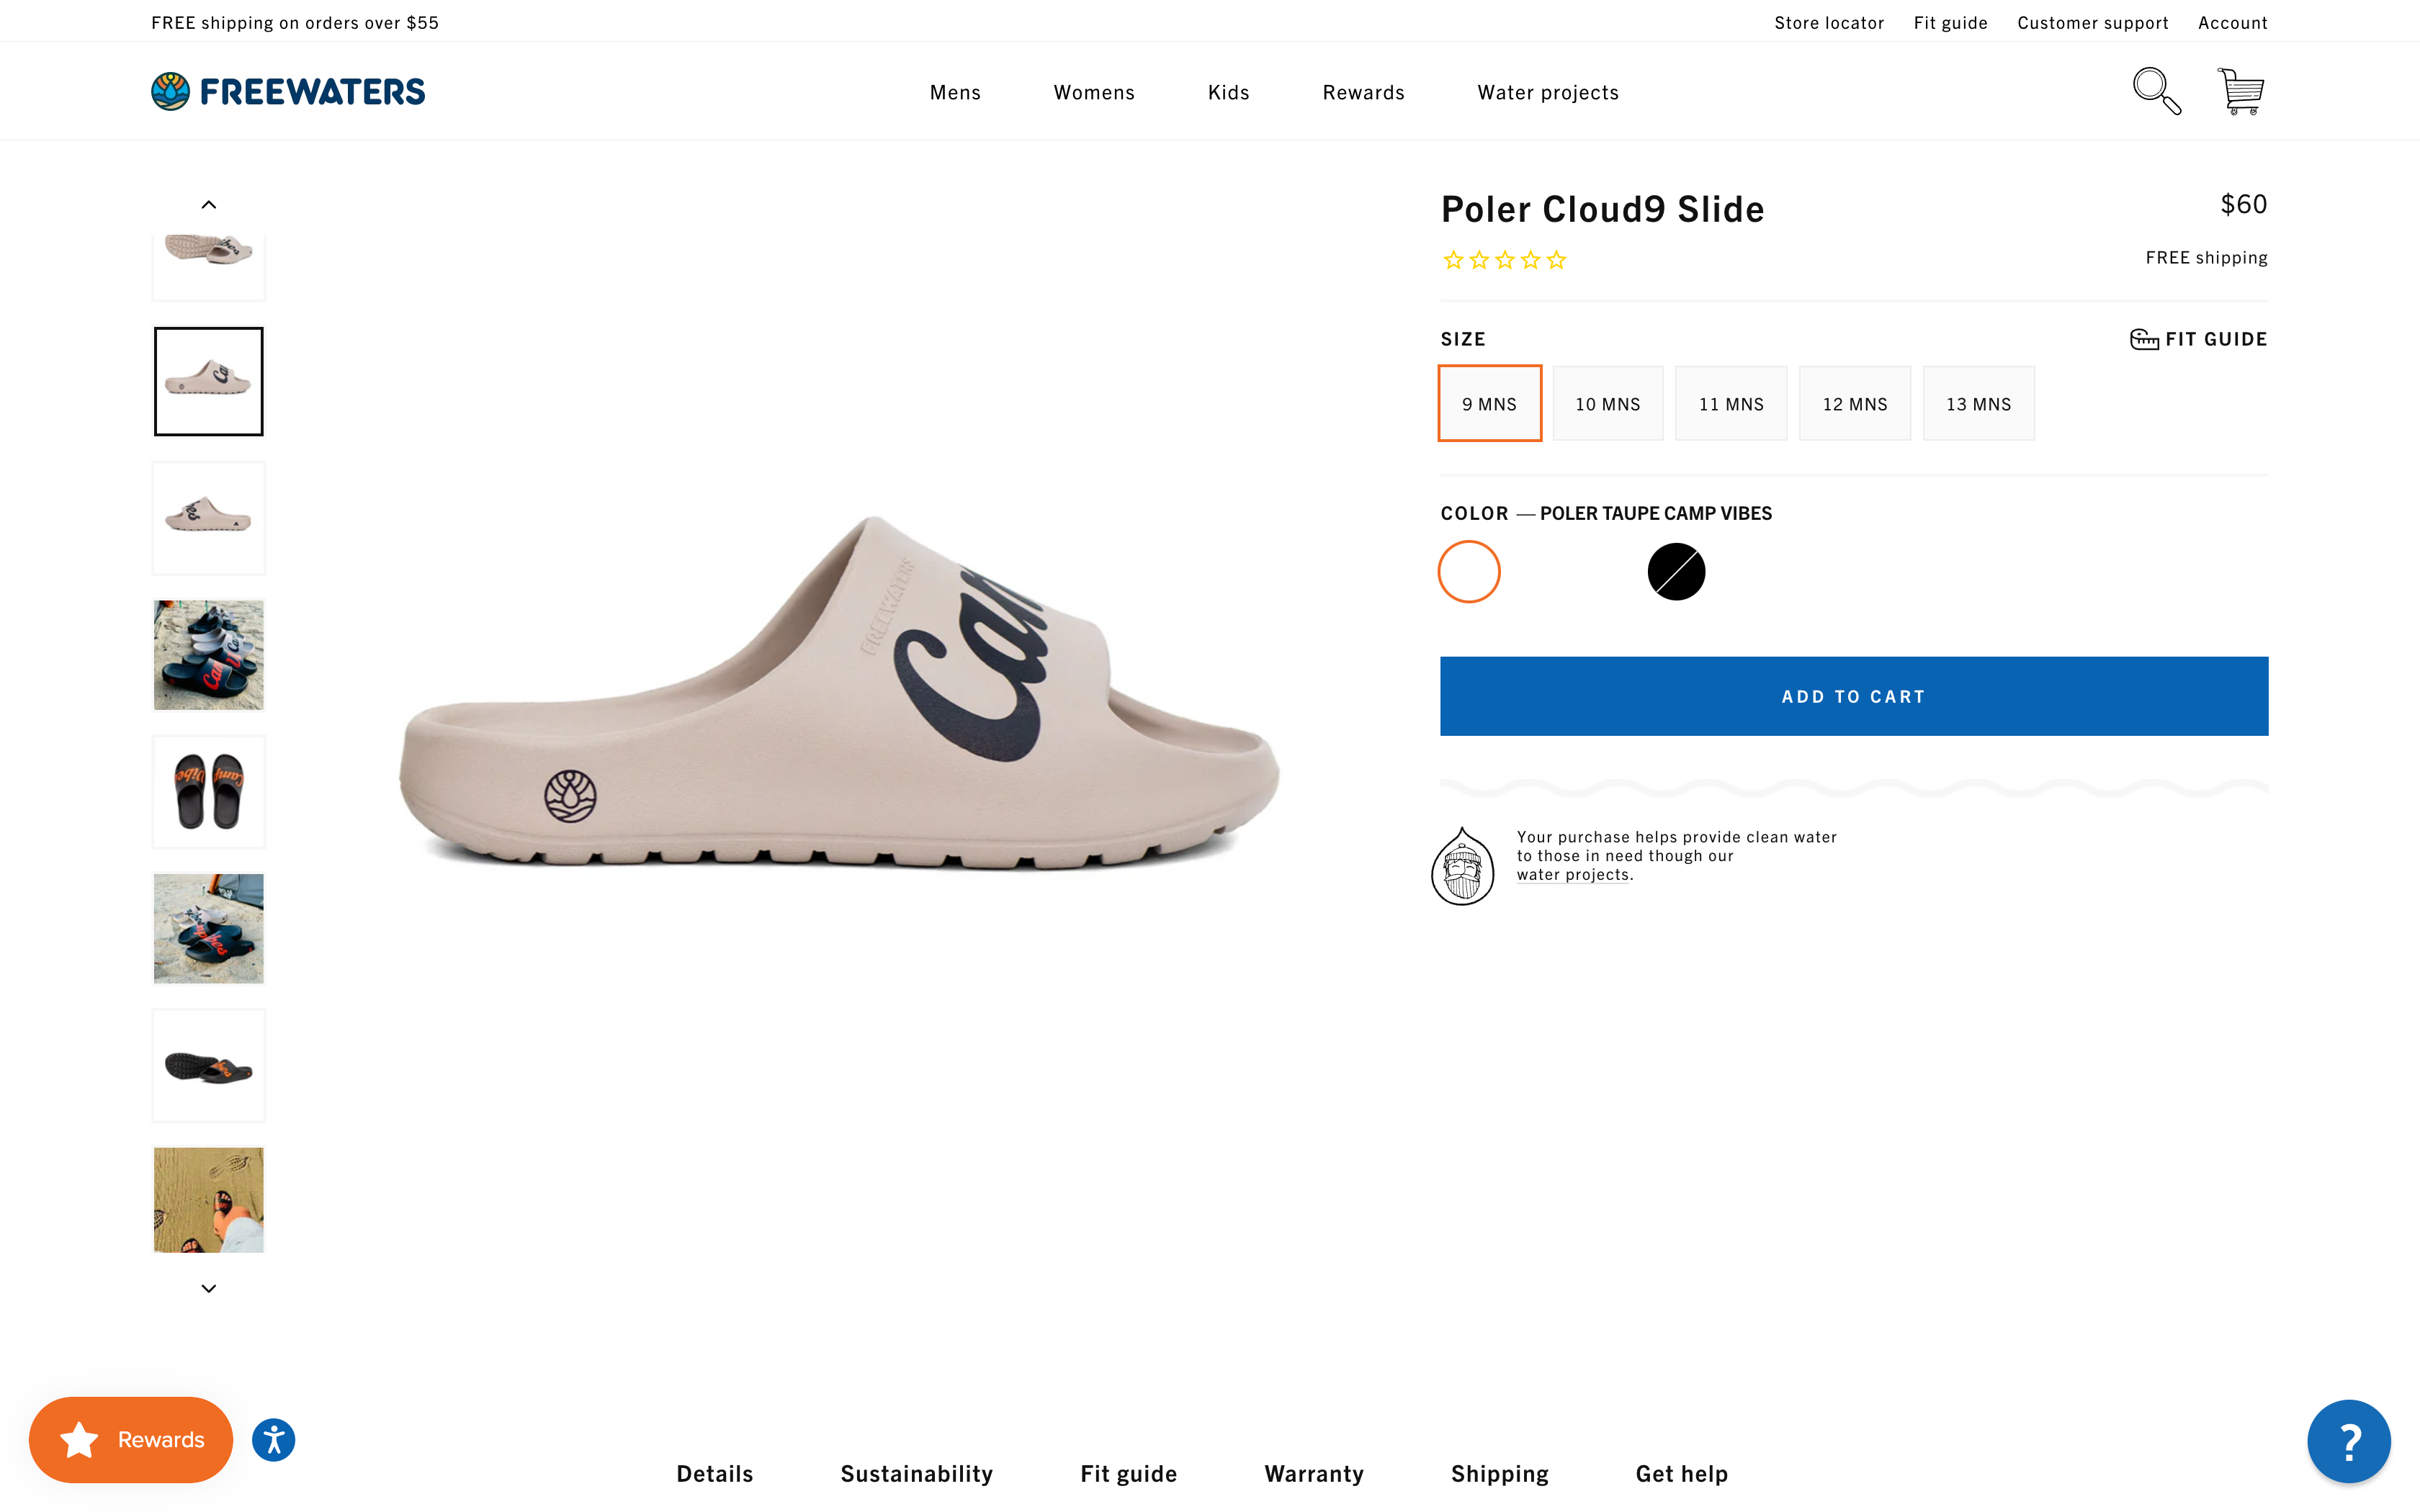Click the bearded man water drop icon
The width and height of the screenshot is (2420, 1512).
[x=1462, y=866]
